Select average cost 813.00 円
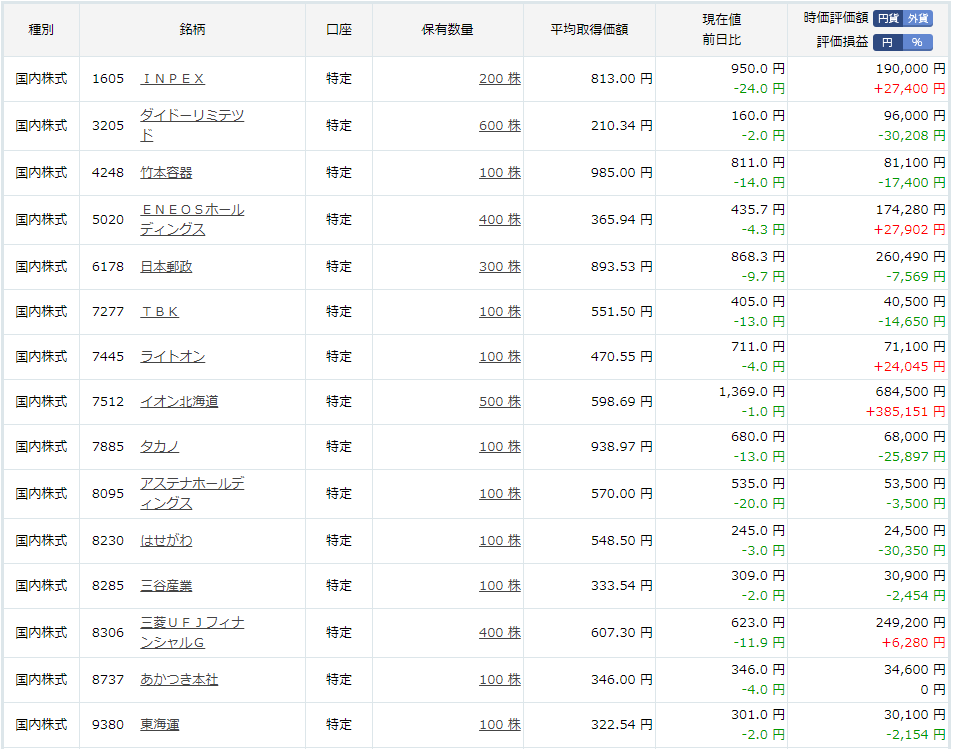Viewport: 953px width, 749px height. tap(621, 79)
